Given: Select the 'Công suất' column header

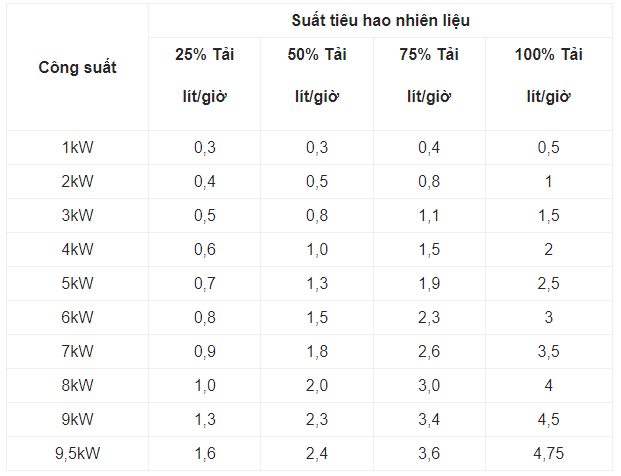Looking at the screenshot, I should pos(77,68).
